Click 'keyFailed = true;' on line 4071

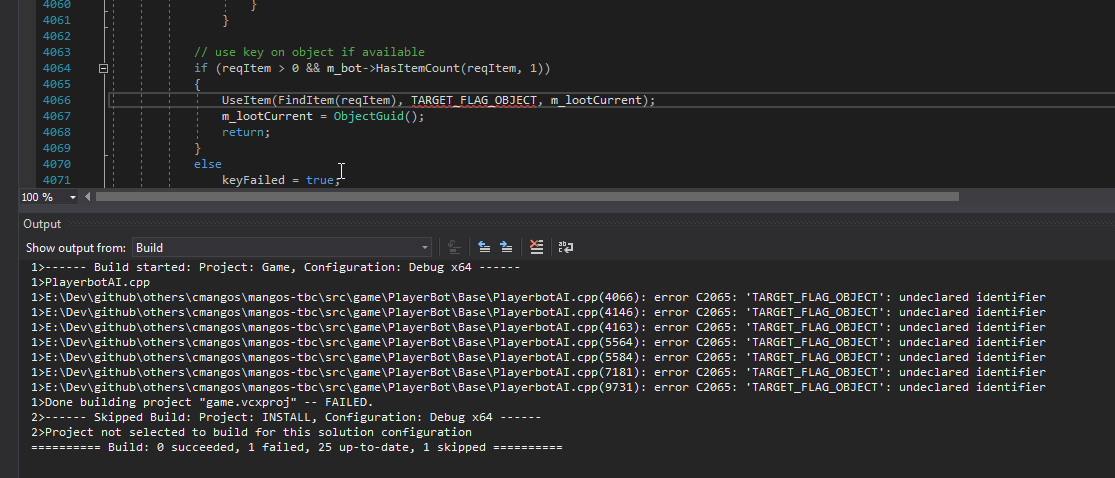[x=282, y=180]
